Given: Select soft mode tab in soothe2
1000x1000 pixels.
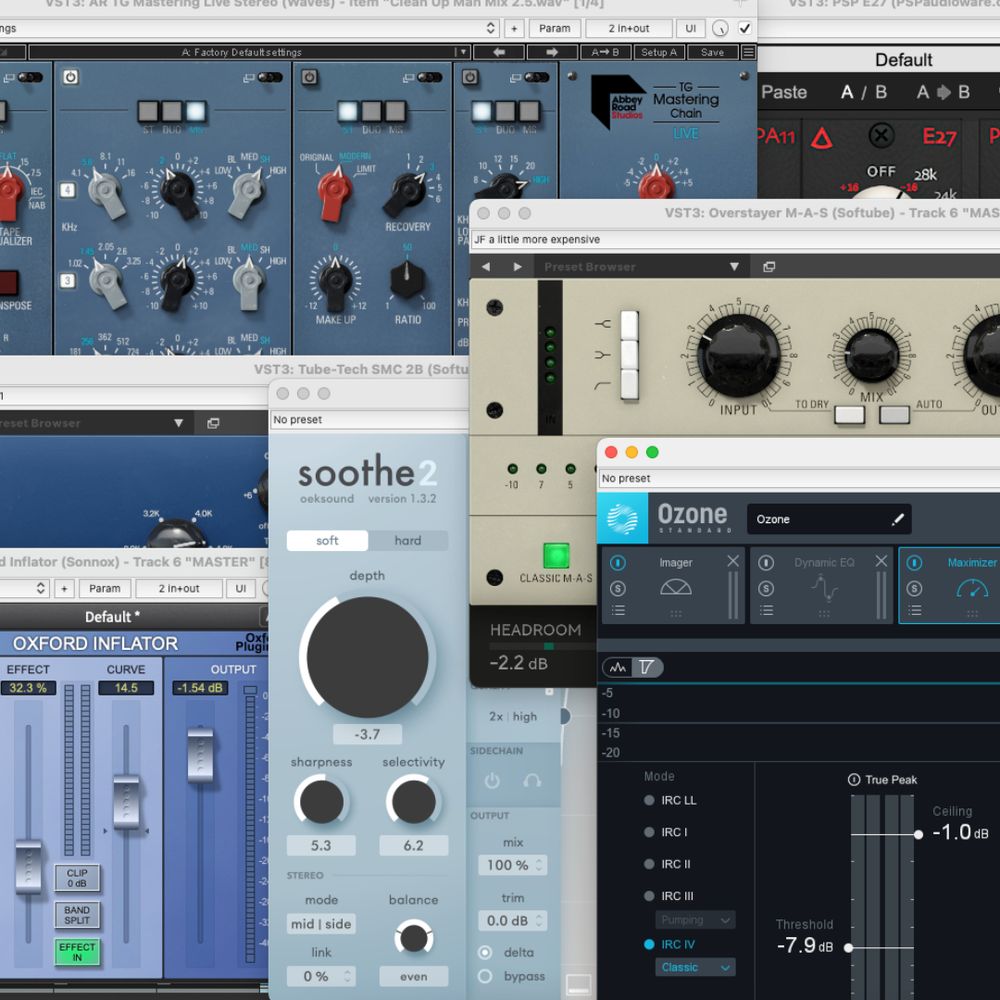Looking at the screenshot, I should (x=327, y=540).
